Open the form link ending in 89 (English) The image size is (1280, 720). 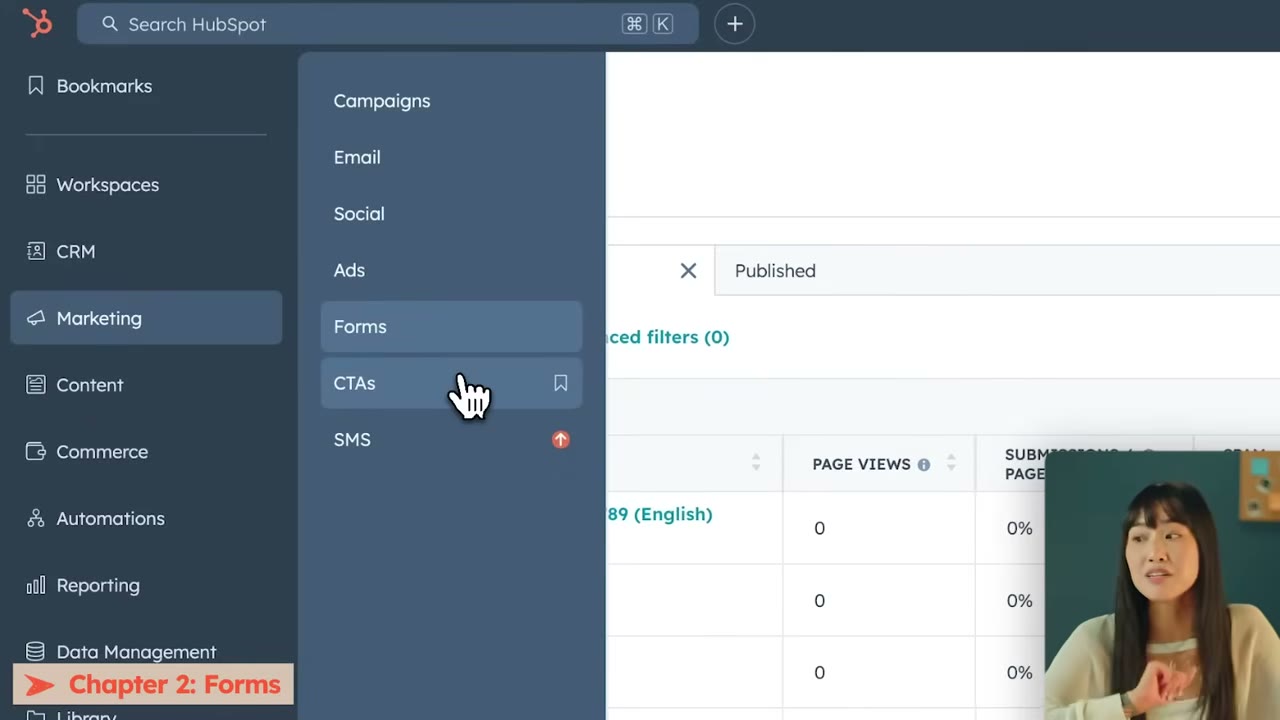(x=660, y=514)
